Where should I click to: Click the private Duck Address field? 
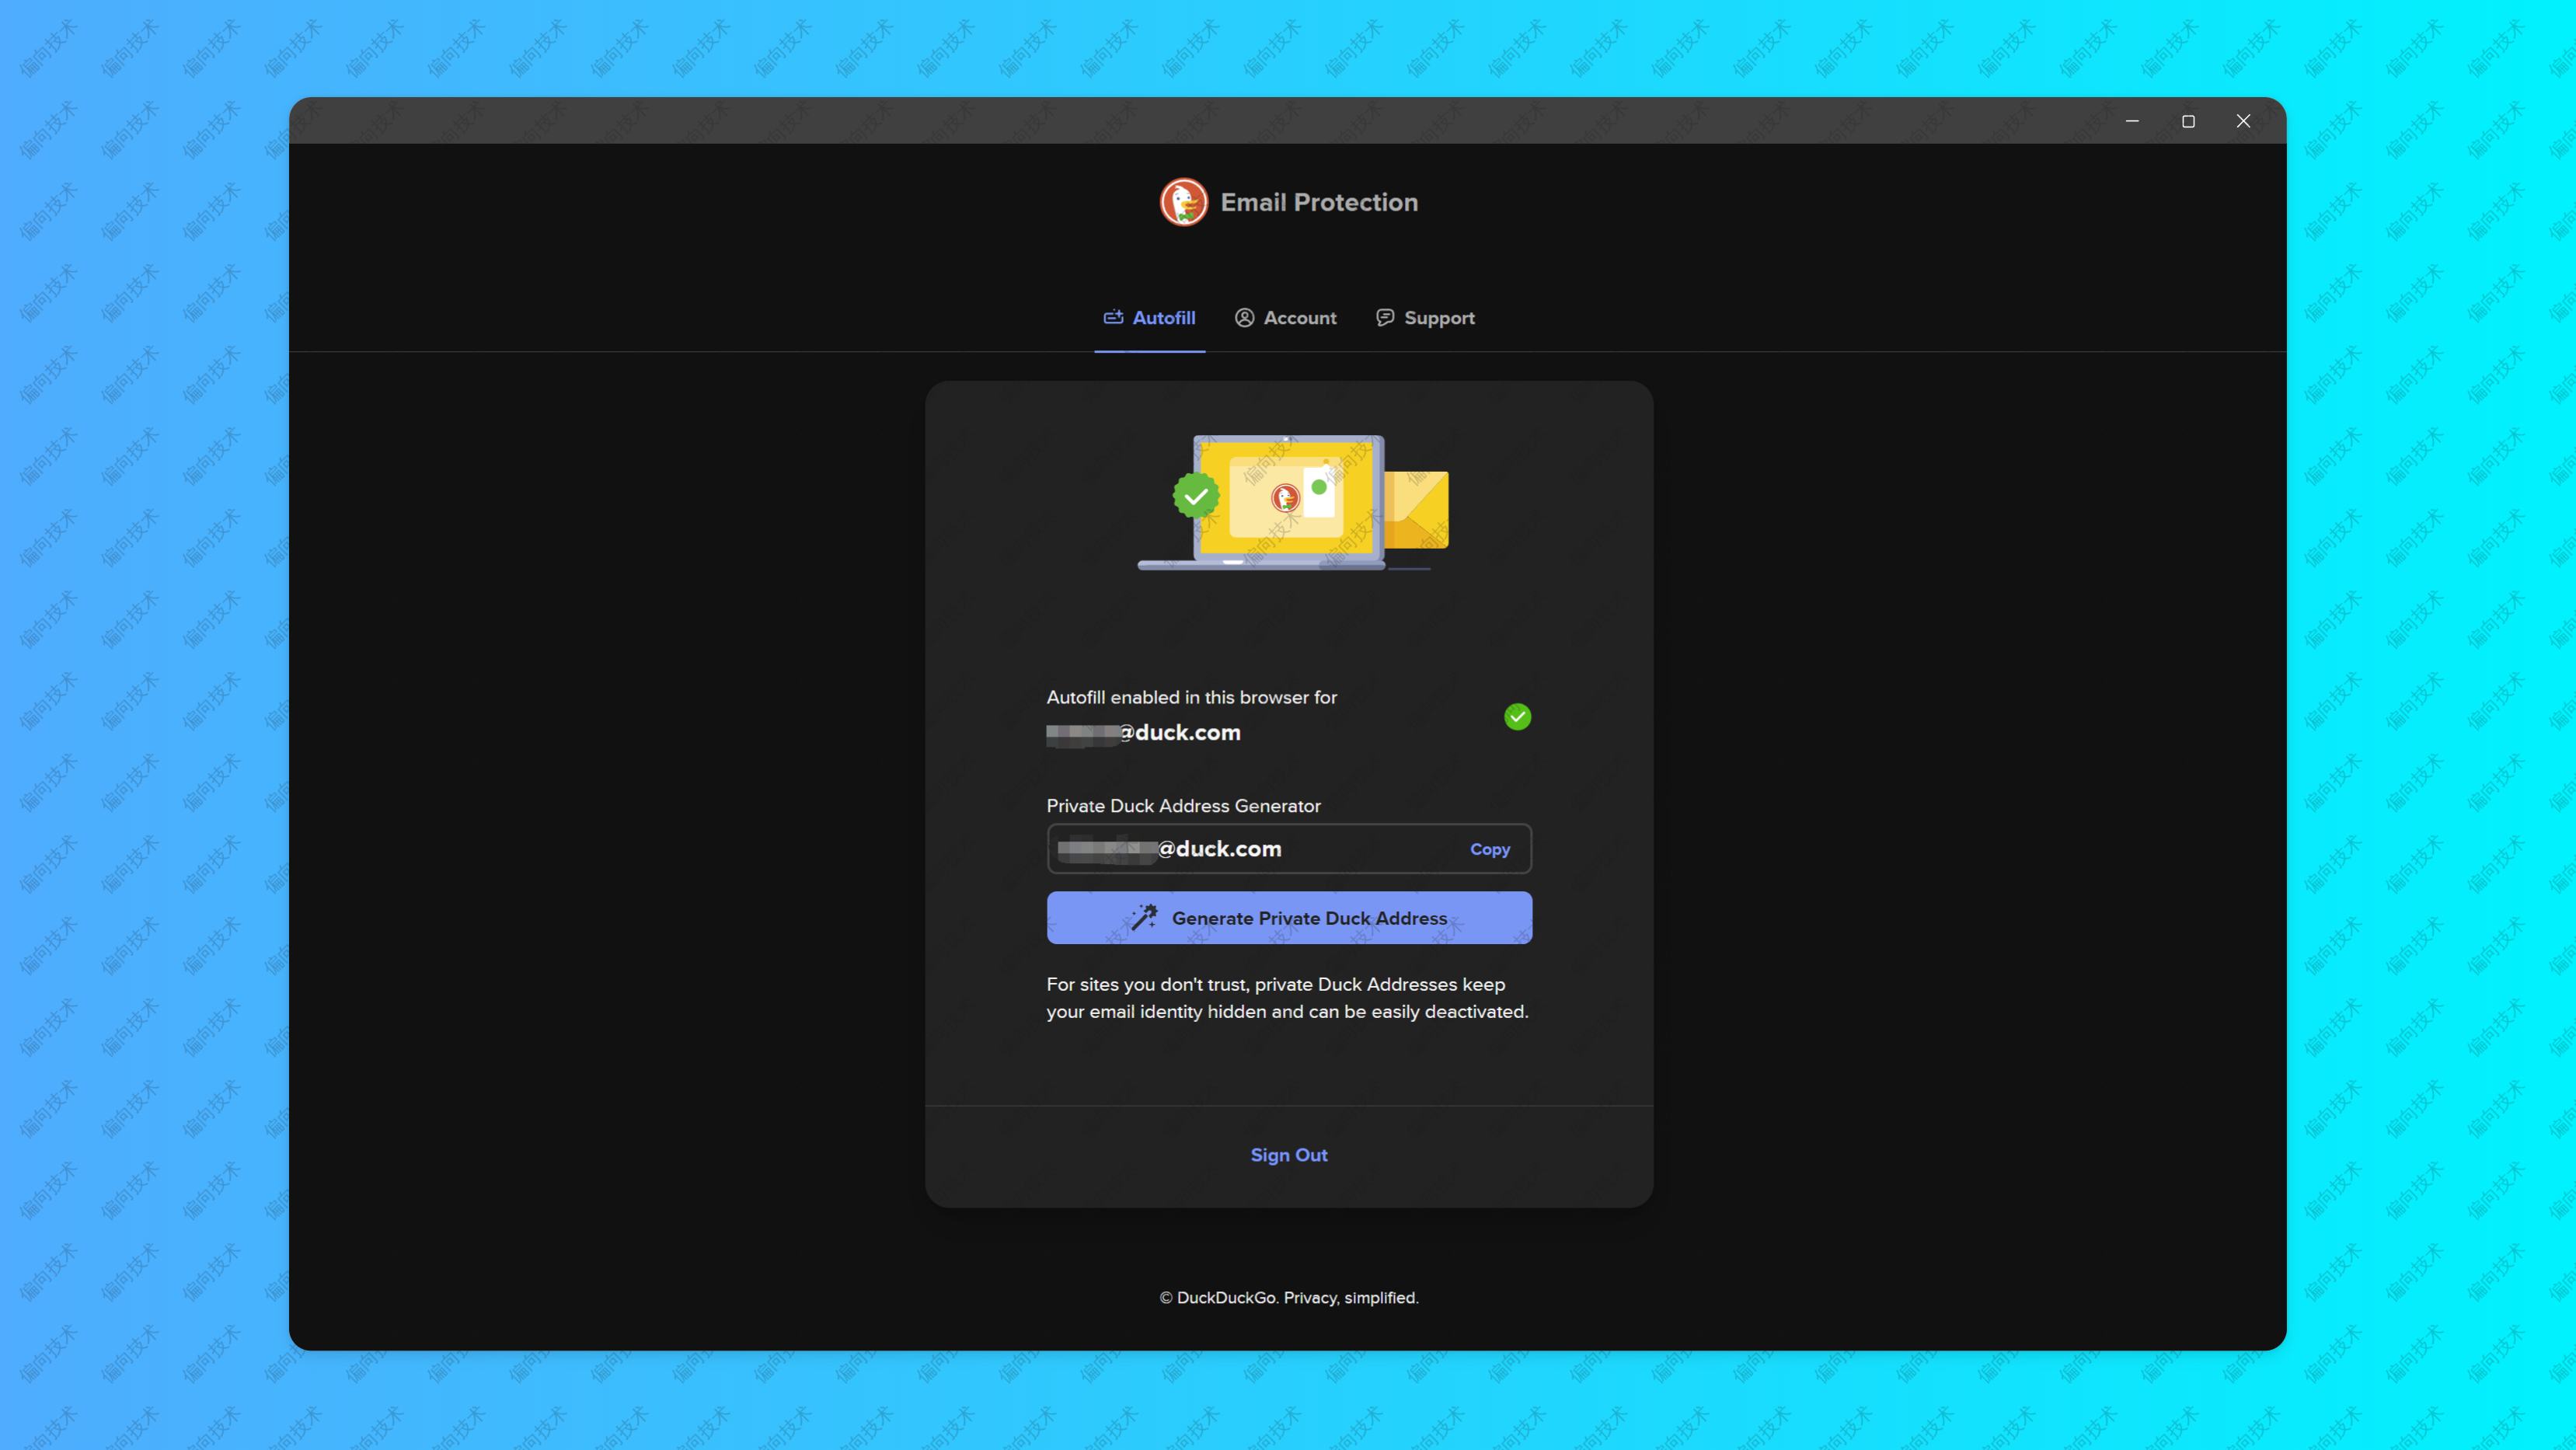pos(1289,849)
